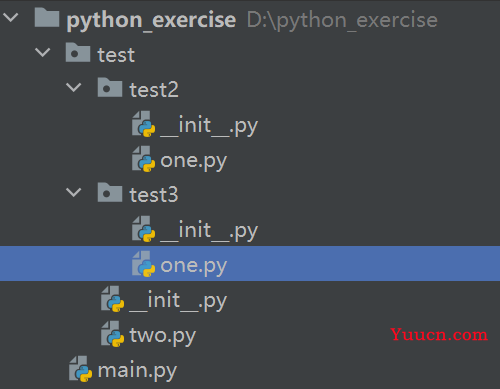Collapse the test folder using its chevron
Screen dimensions: 500x389
pyautogui.click(x=43, y=52)
